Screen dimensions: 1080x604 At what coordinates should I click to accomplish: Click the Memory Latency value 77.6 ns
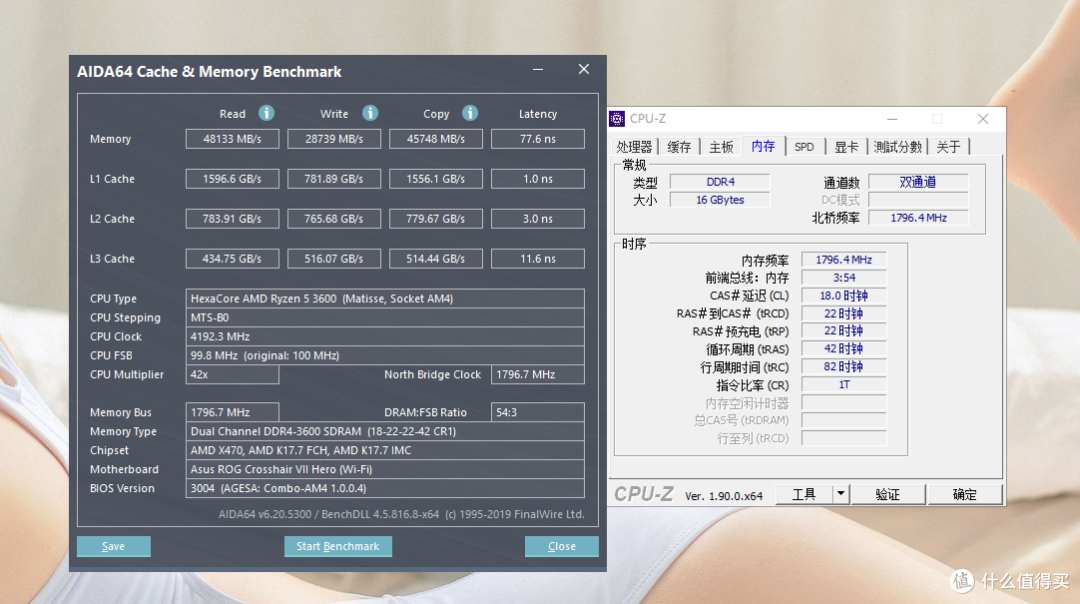538,138
